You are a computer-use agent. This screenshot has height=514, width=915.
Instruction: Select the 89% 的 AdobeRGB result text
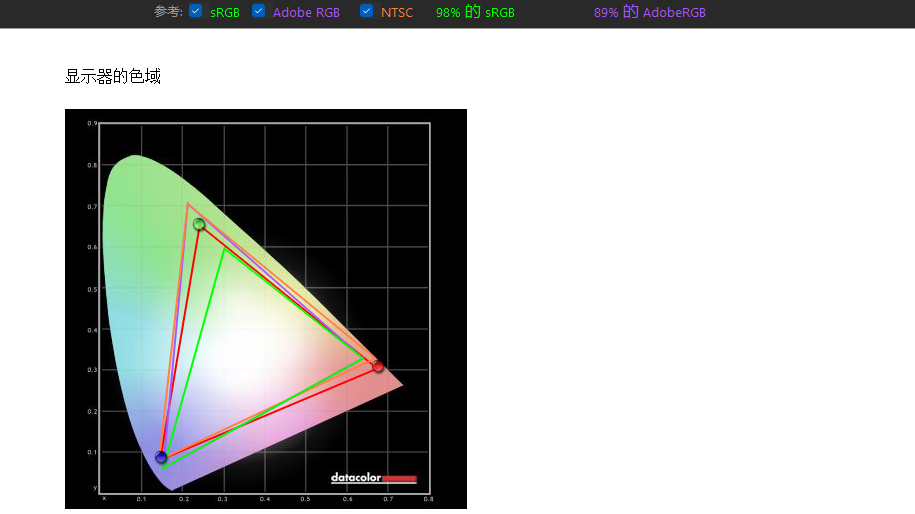(649, 12)
